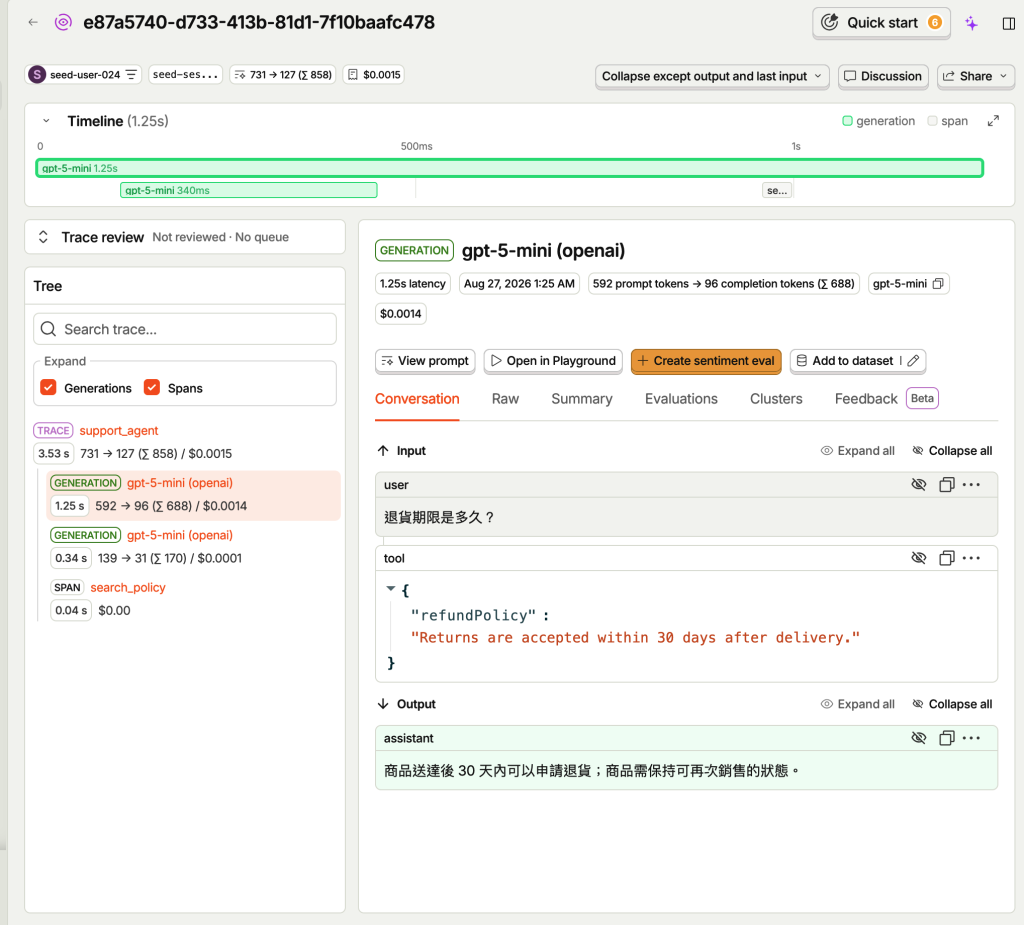Click Create sentiment eval button
1024x925 pixels.
click(x=706, y=361)
